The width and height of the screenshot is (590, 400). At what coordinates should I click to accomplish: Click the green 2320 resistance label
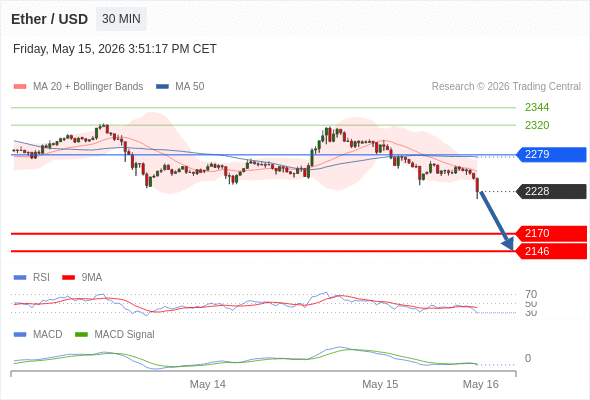click(537, 125)
